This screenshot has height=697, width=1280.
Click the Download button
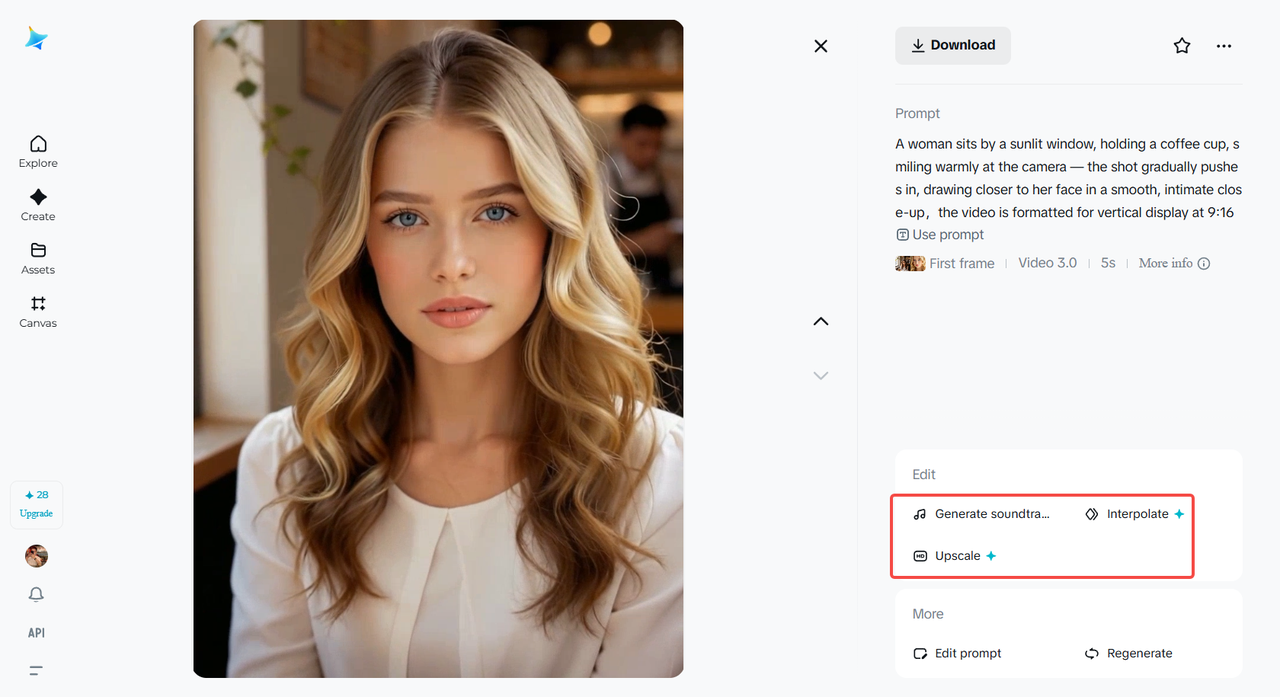click(x=952, y=45)
